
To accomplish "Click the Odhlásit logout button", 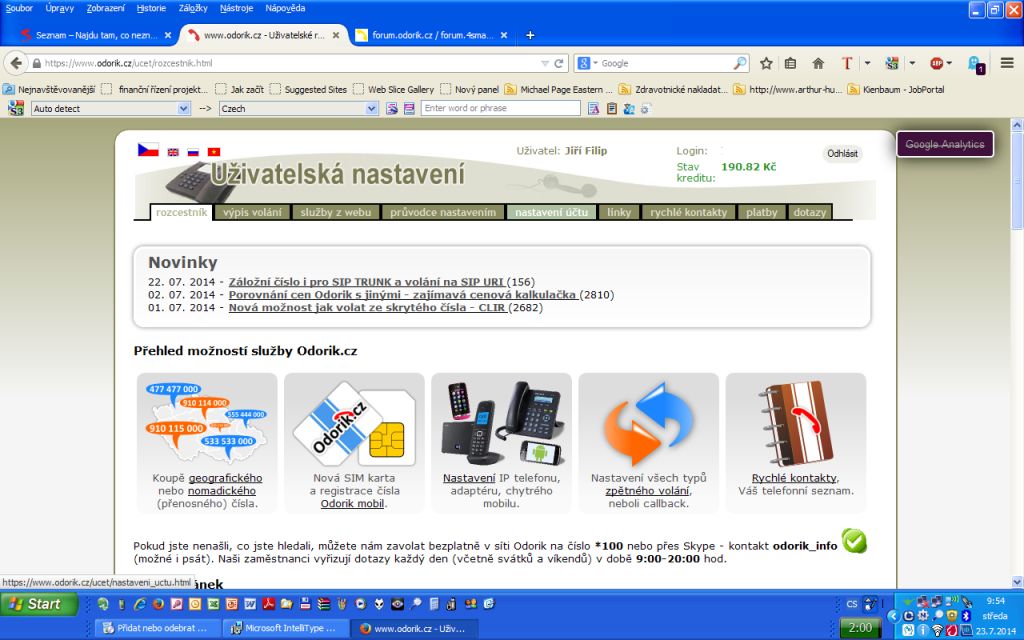I will (842, 153).
